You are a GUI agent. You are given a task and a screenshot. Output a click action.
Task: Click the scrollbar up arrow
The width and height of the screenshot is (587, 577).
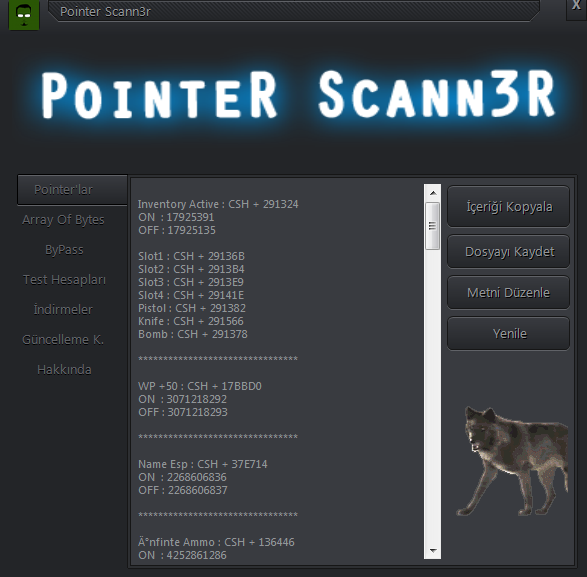[433, 193]
